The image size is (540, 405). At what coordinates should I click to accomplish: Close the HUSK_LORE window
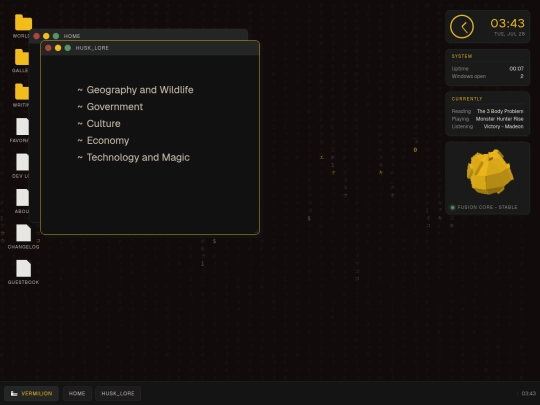coord(48,48)
